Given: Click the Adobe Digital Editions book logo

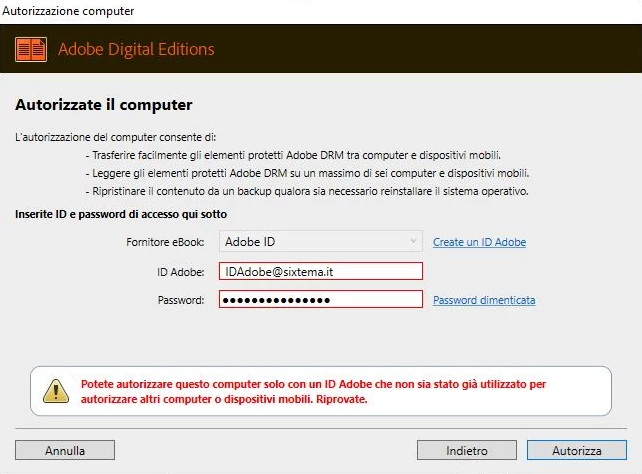Looking at the screenshot, I should (31, 50).
